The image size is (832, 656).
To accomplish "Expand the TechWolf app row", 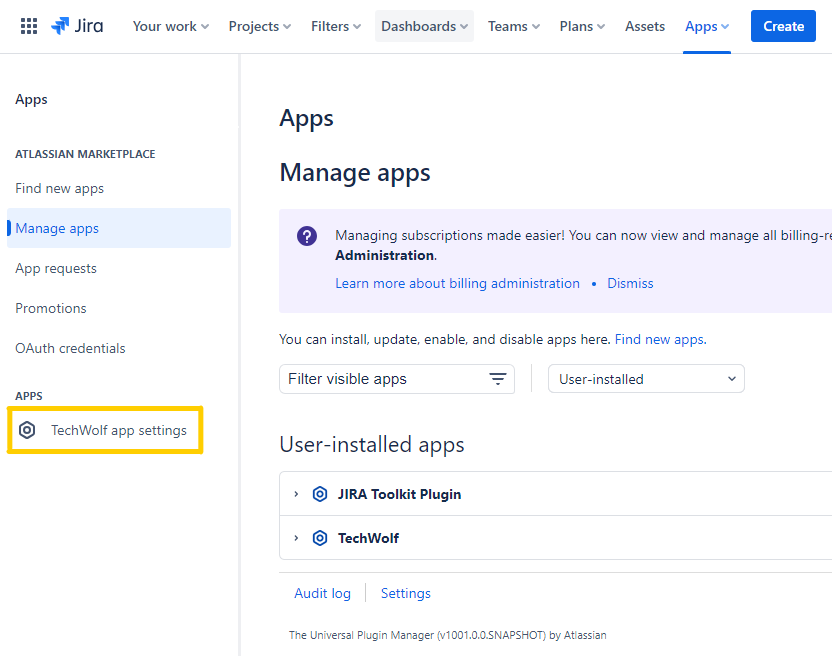I will tap(294, 538).
